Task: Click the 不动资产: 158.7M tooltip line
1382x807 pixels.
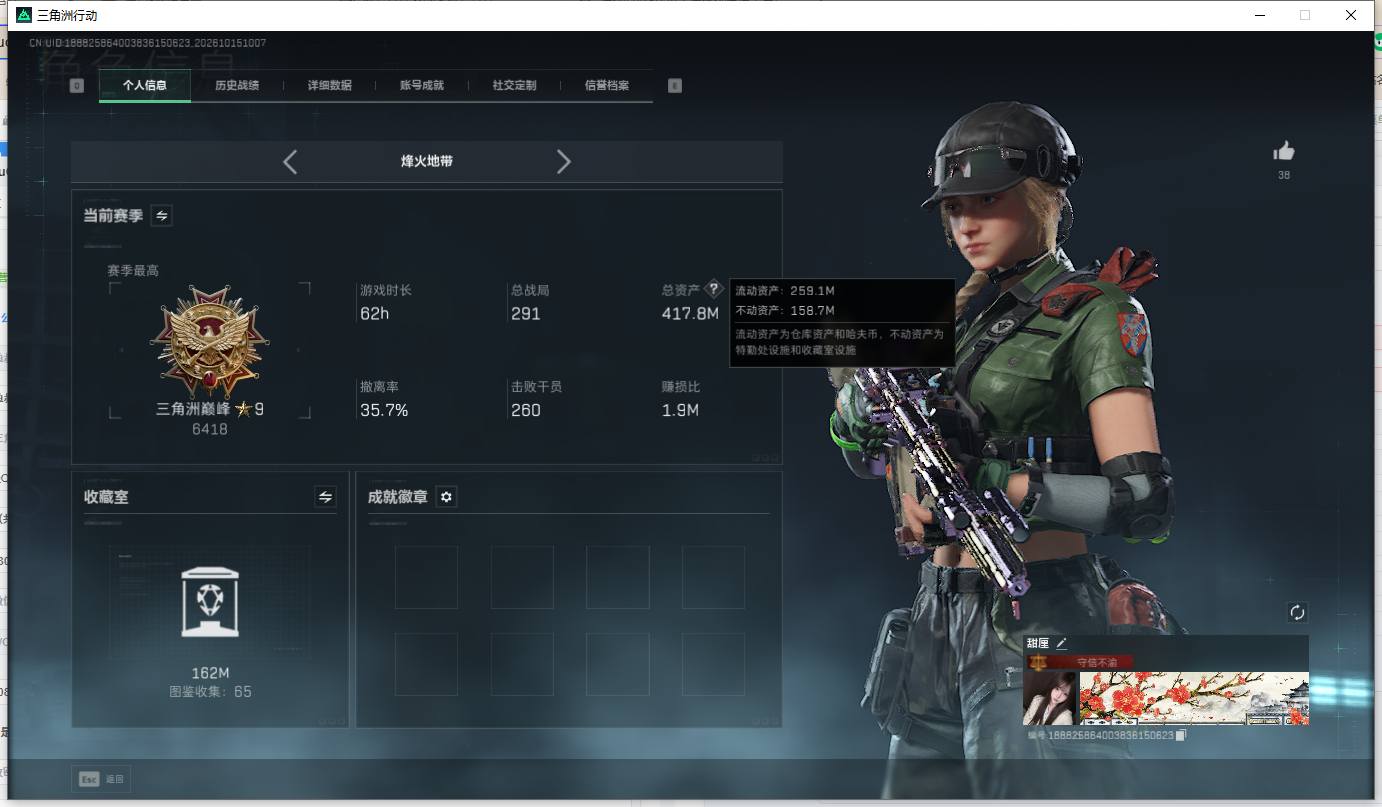Action: click(785, 311)
